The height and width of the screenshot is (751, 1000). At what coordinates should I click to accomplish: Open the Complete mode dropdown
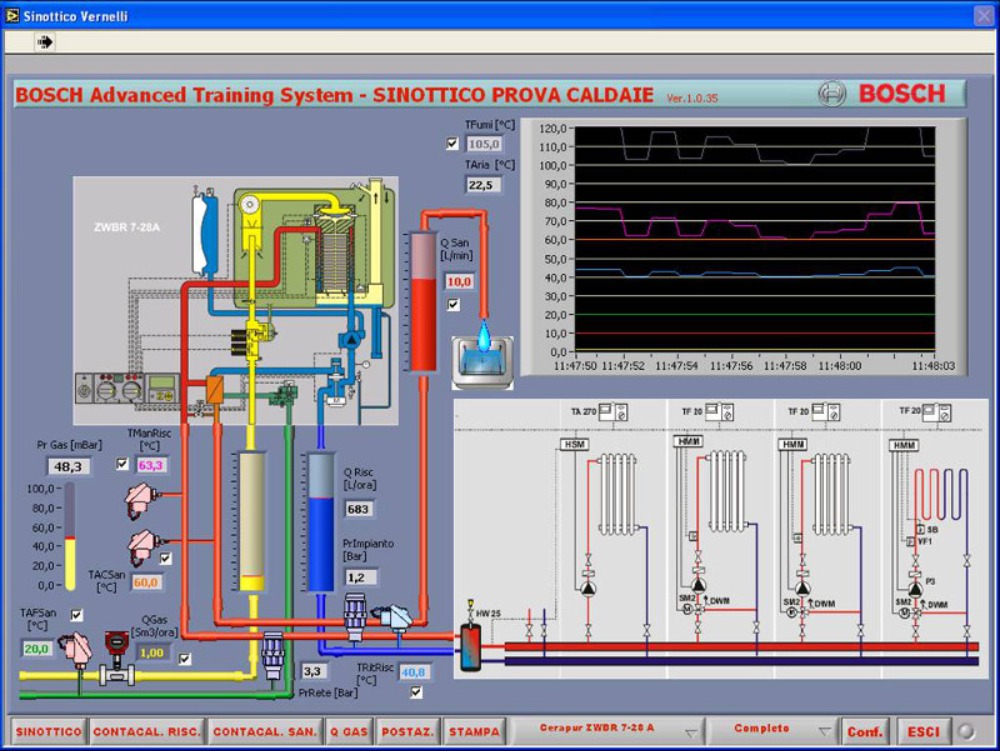pyautogui.click(x=772, y=731)
